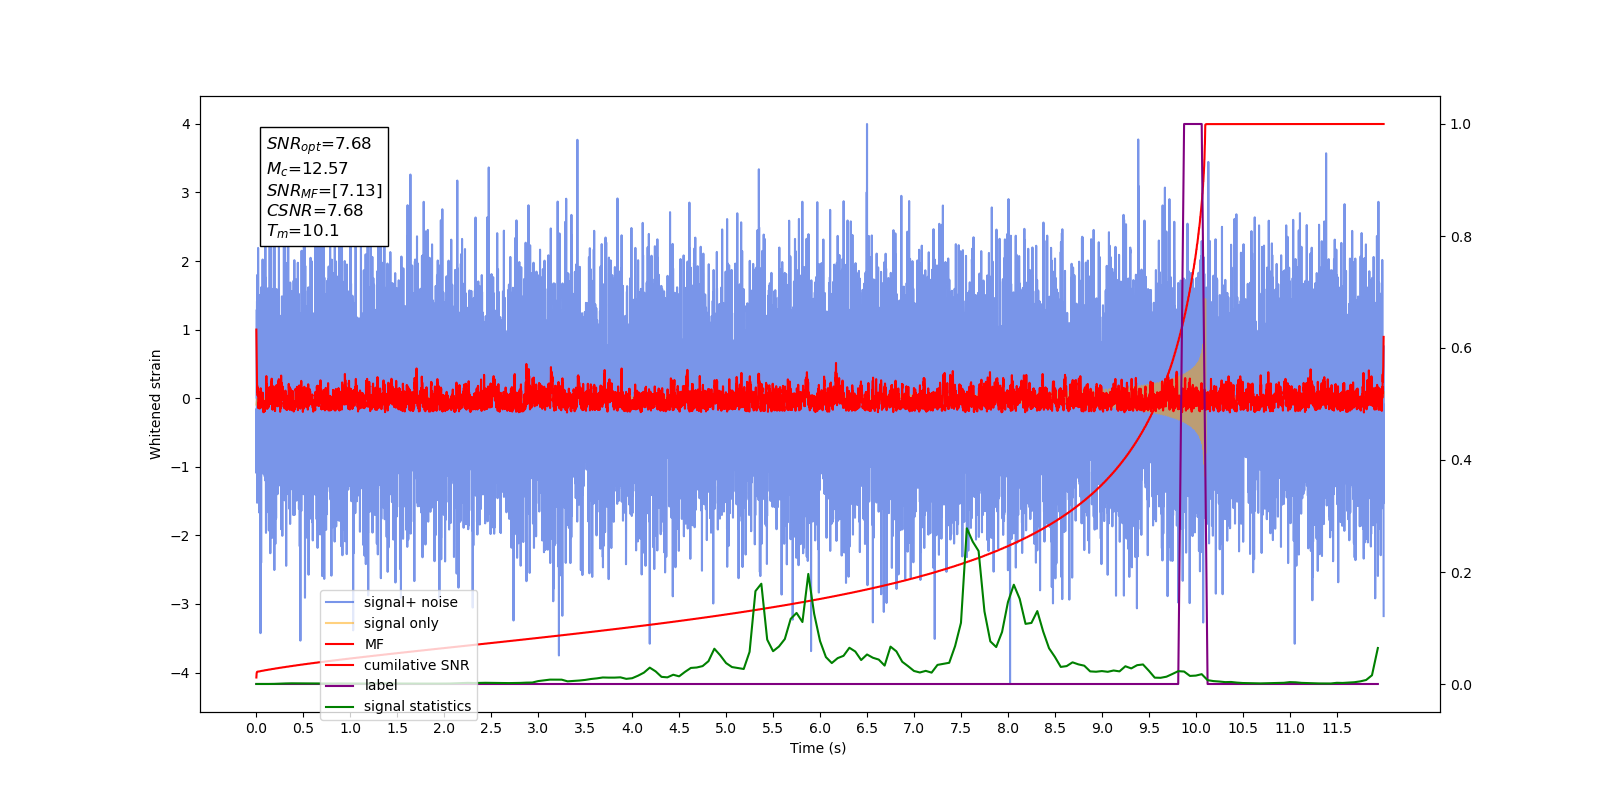
Task: Click the Mc=12.57 annotation text
Action: click(307, 169)
